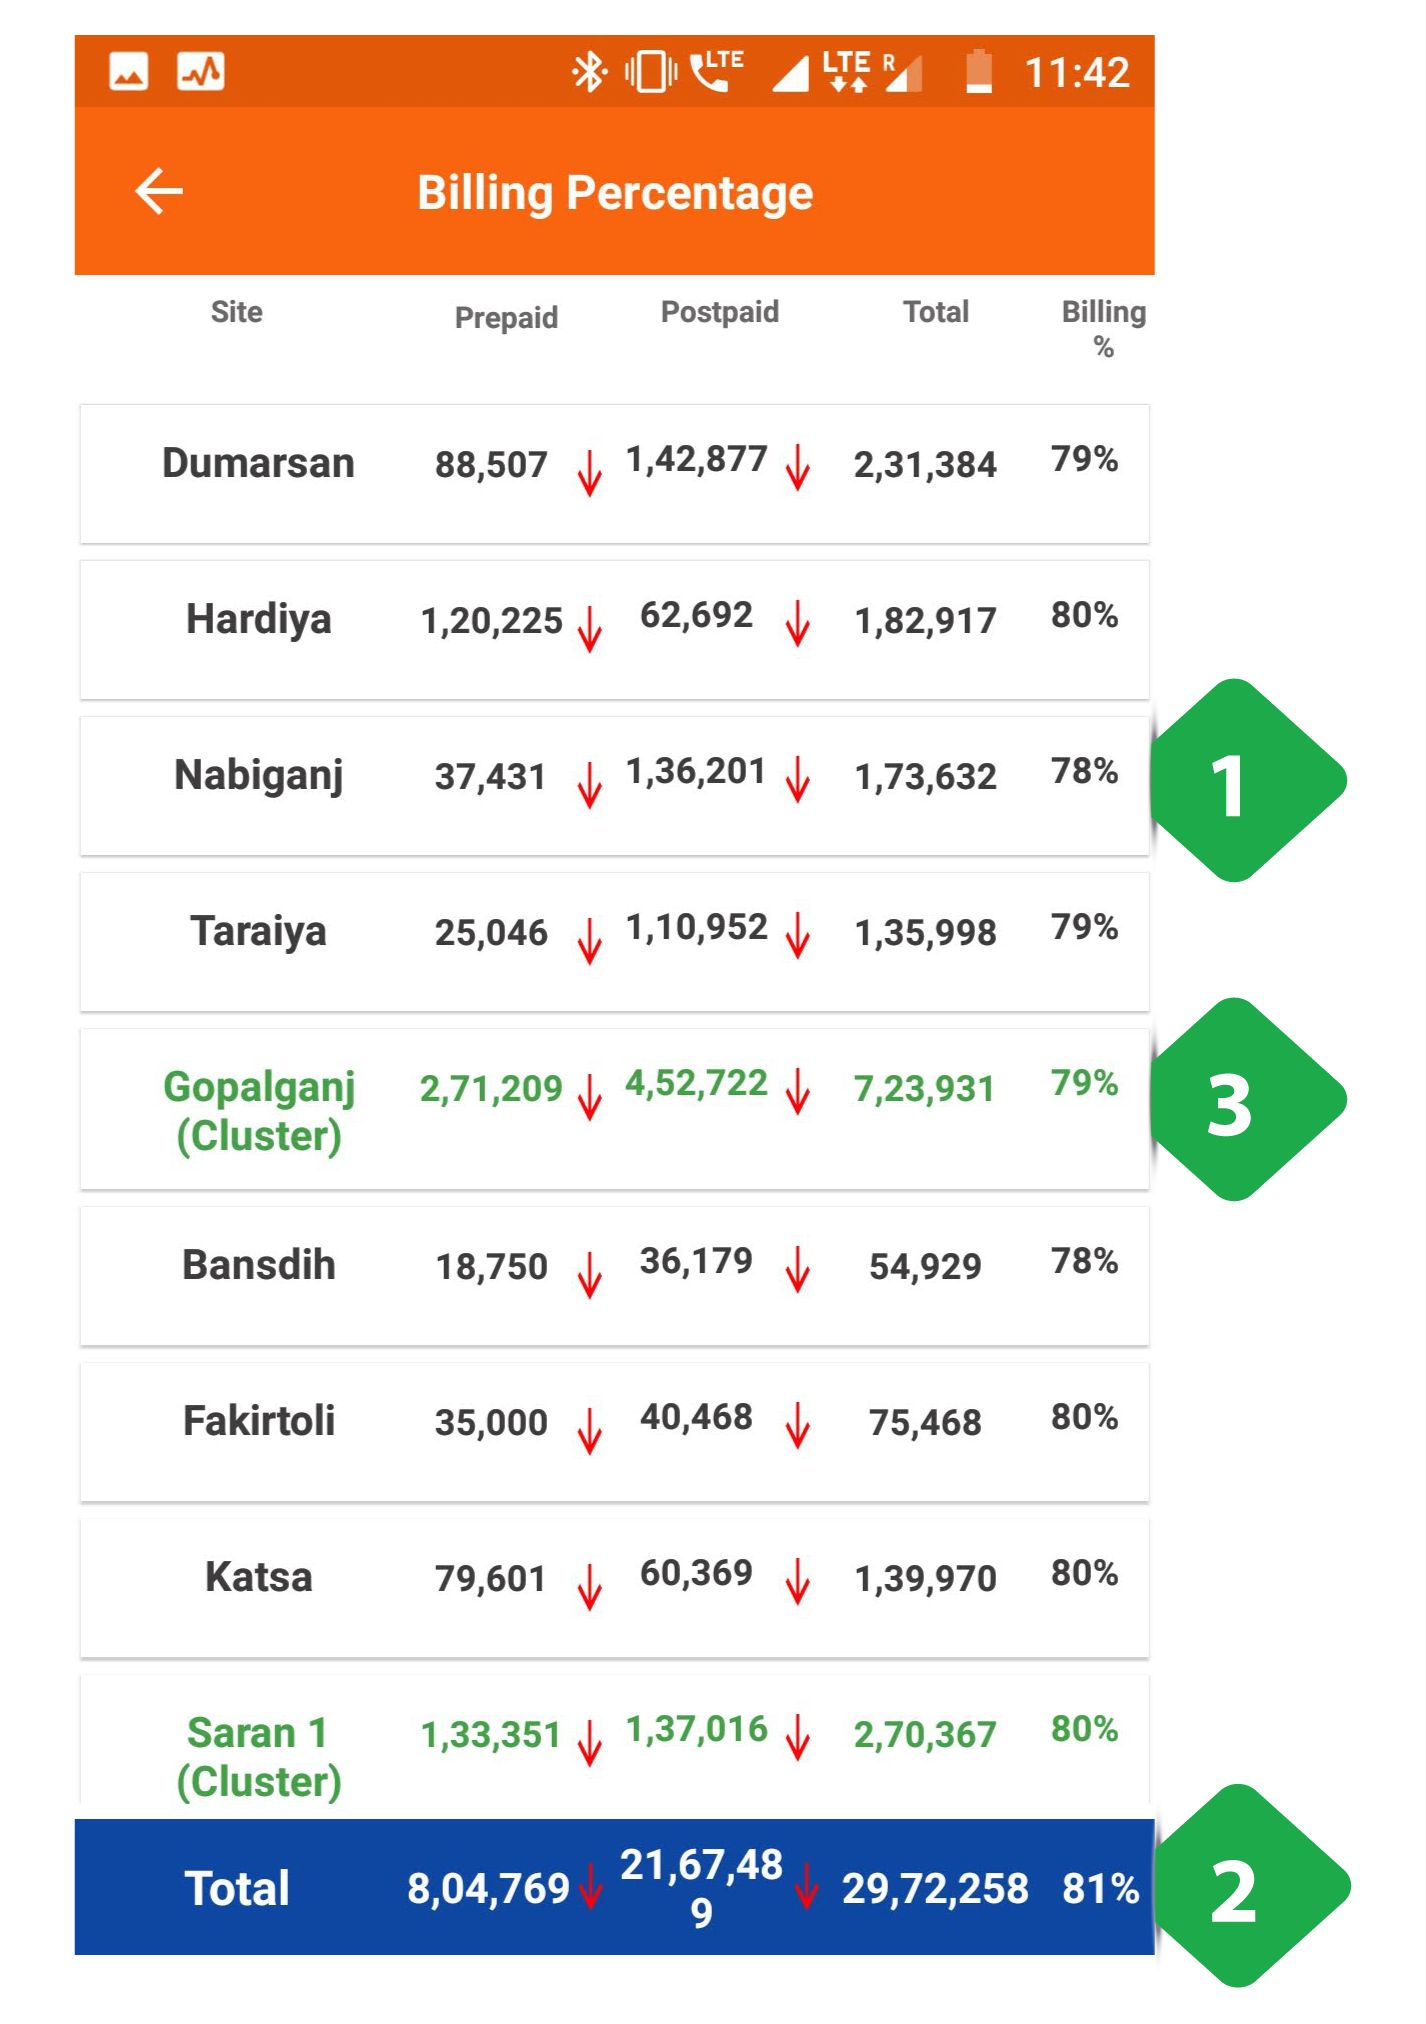Screen dimensions: 1426x2024
Task: Click the vibrate mode status icon
Action: click(x=651, y=72)
